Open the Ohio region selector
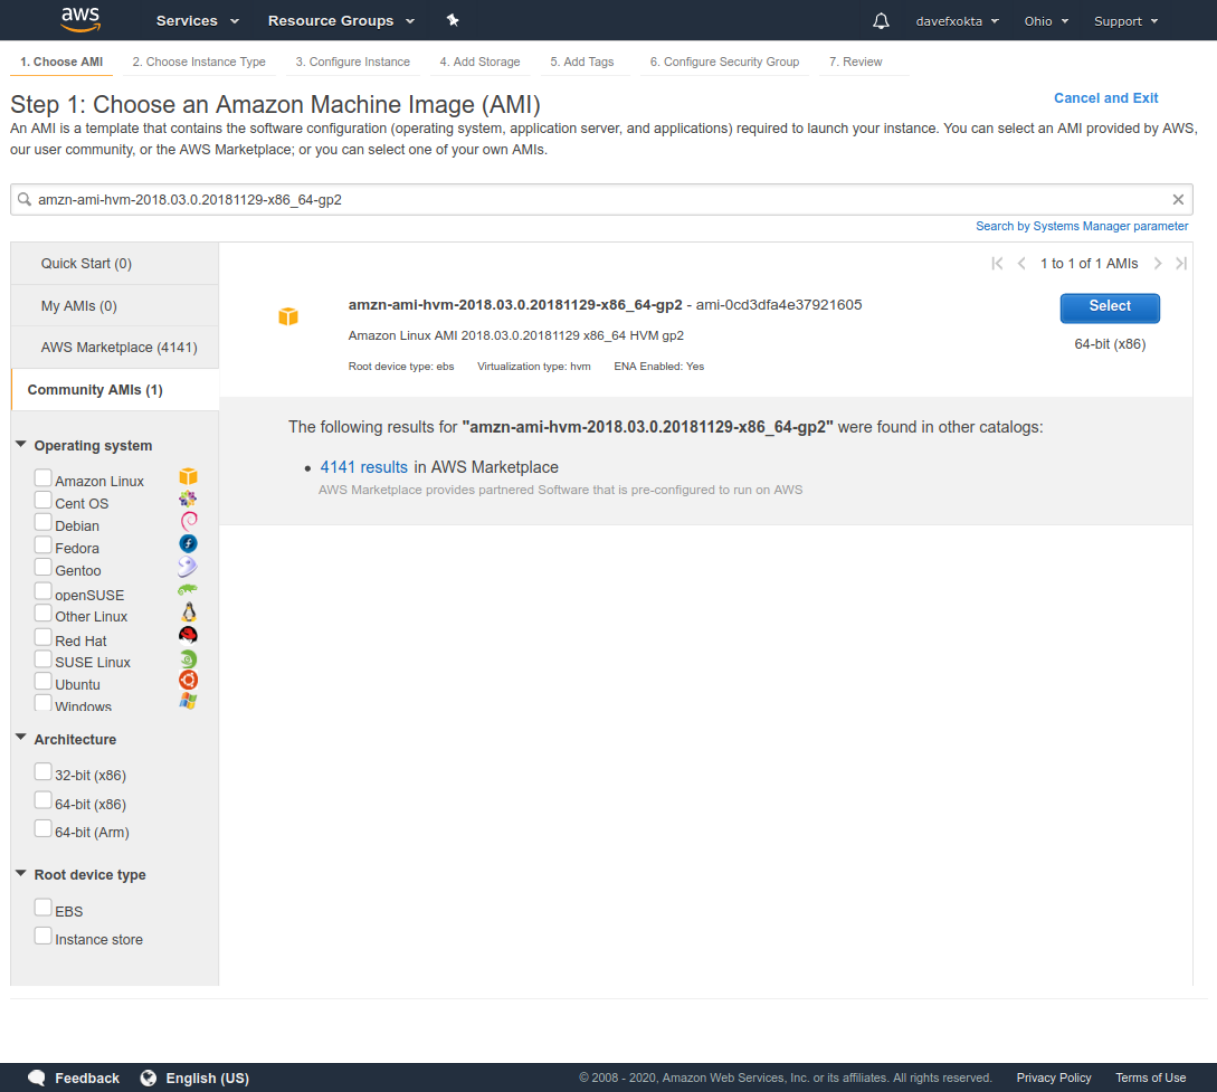Viewport: 1217px width, 1092px height. [x=1046, y=21]
